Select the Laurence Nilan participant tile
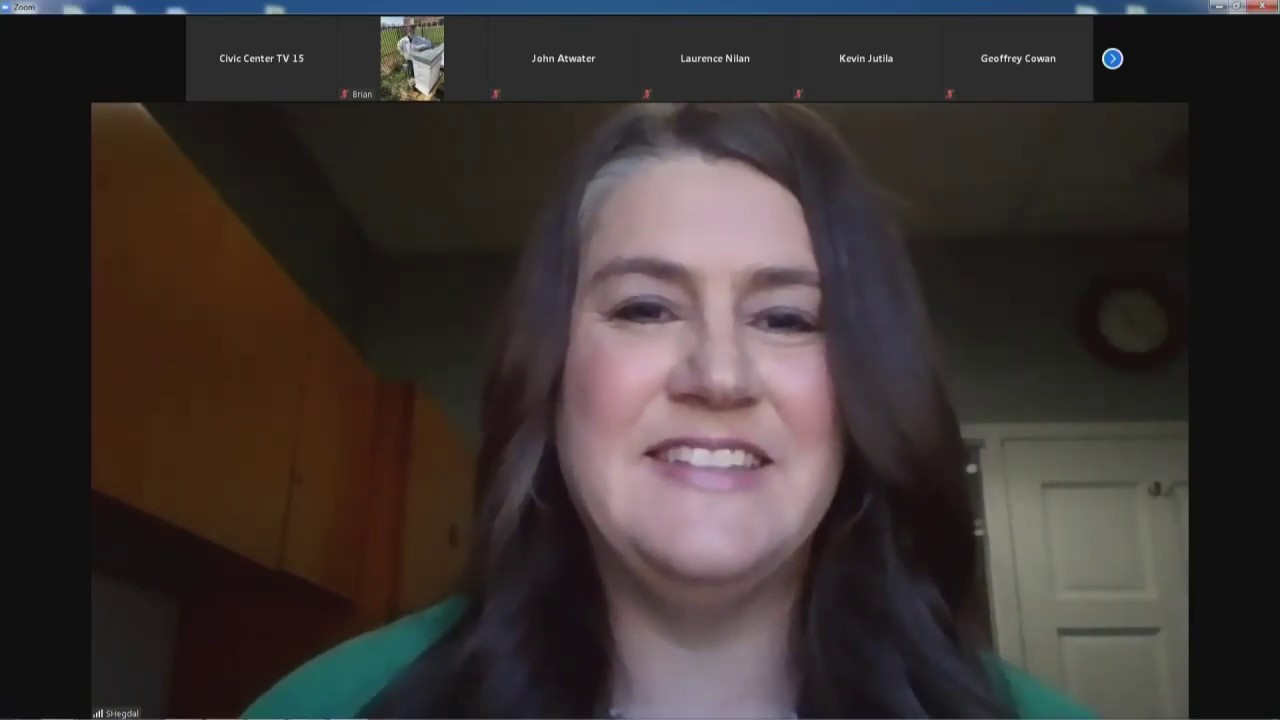Image resolution: width=1280 pixels, height=720 pixels. point(715,58)
